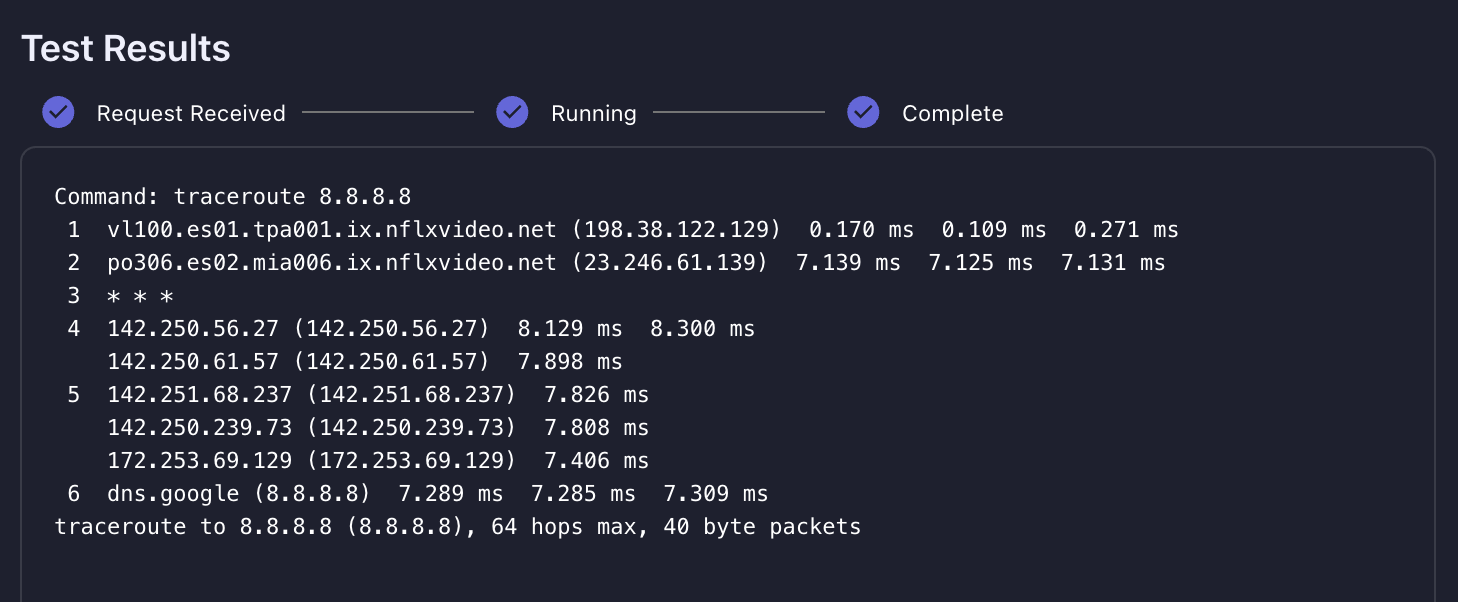
Task: Click the Request Received checkmark icon
Action: 59,113
